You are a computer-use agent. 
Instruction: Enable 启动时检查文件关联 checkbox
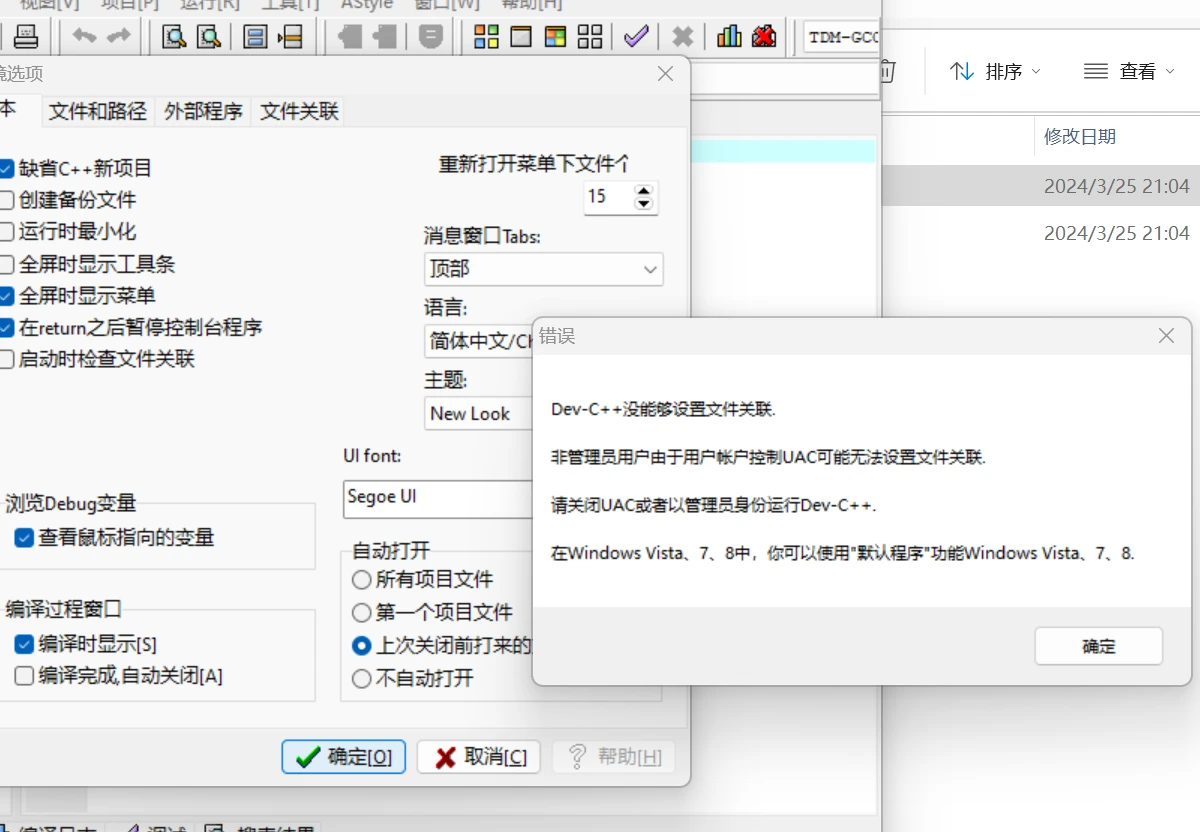click(6, 359)
